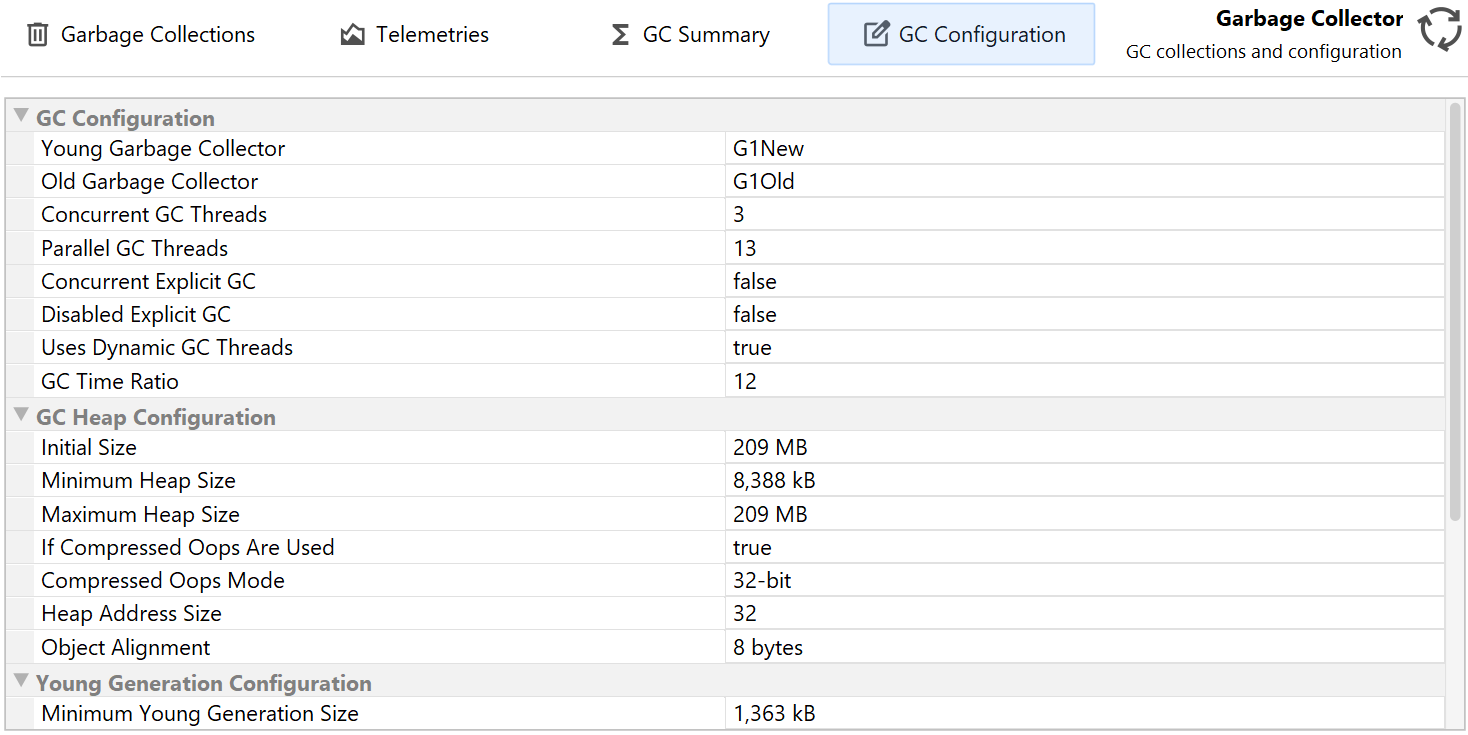This screenshot has width=1468, height=735.
Task: Collapse Young Generation Configuration section
Action: [21, 682]
